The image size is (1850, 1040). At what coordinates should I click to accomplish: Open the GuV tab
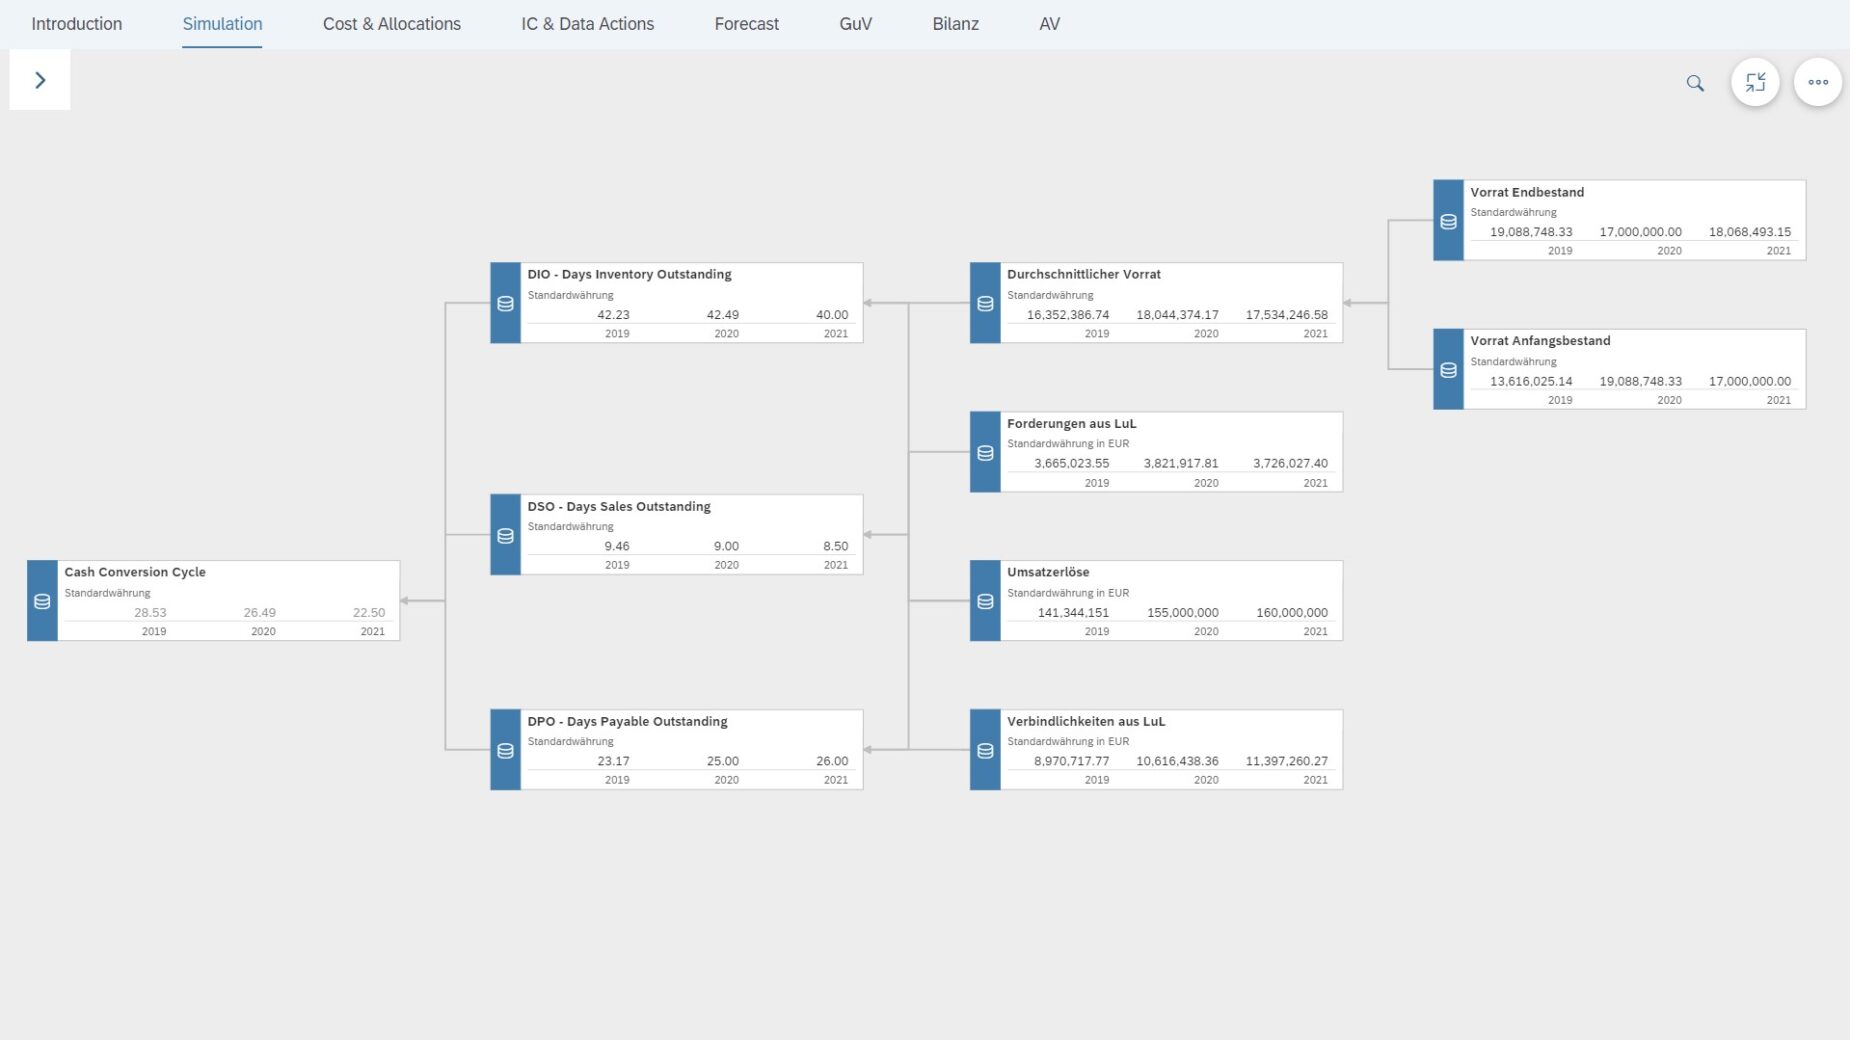pos(855,24)
